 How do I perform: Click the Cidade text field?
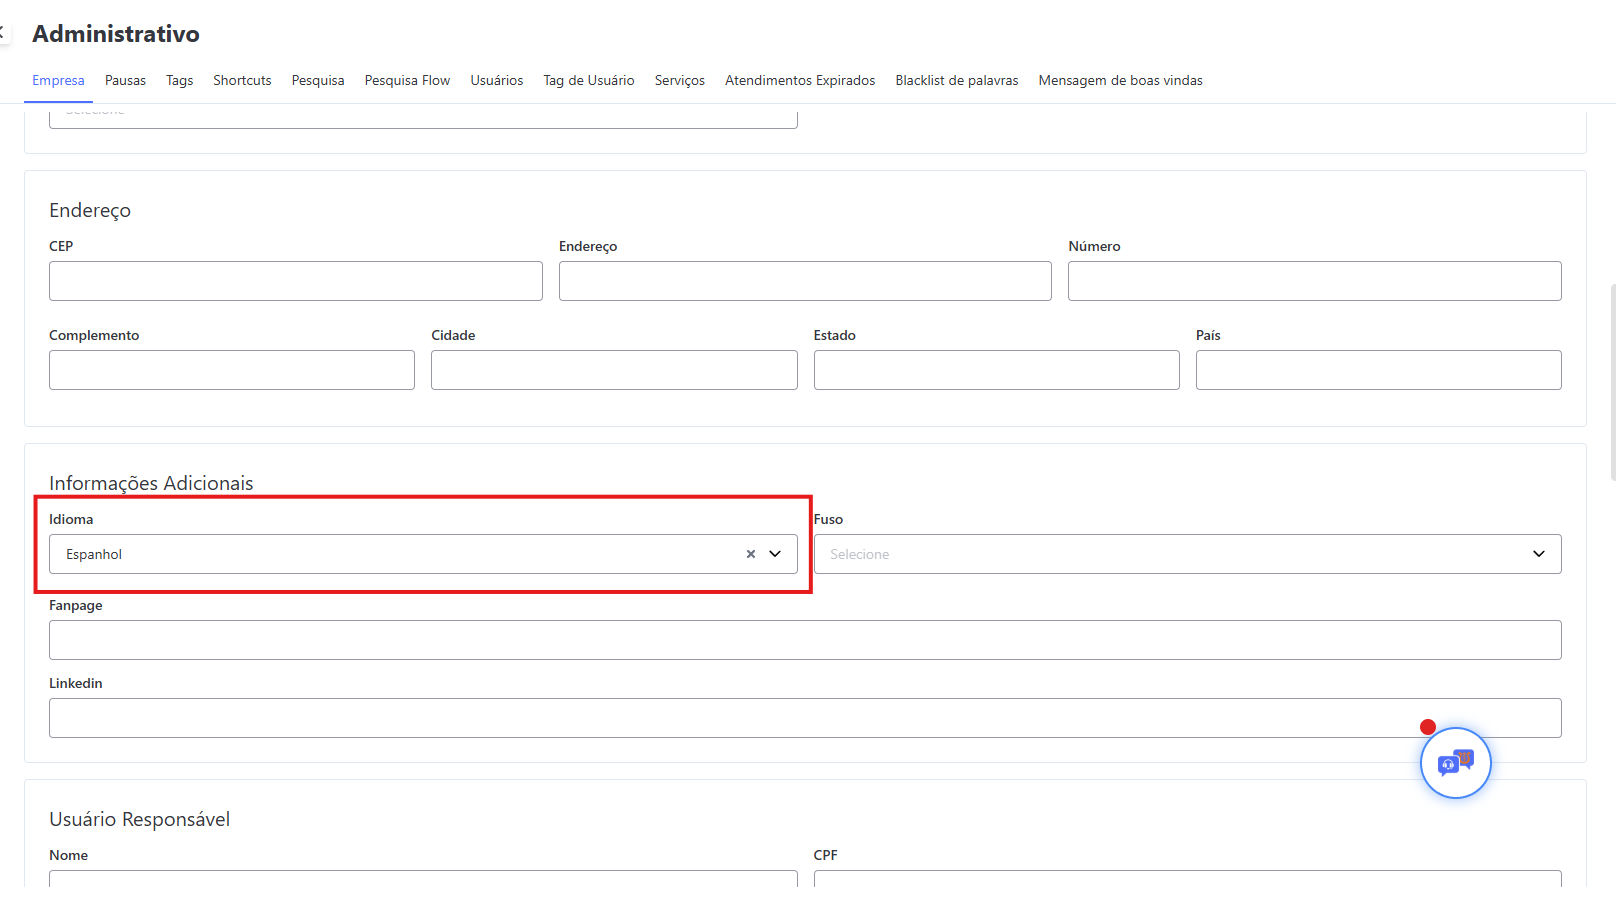click(614, 370)
